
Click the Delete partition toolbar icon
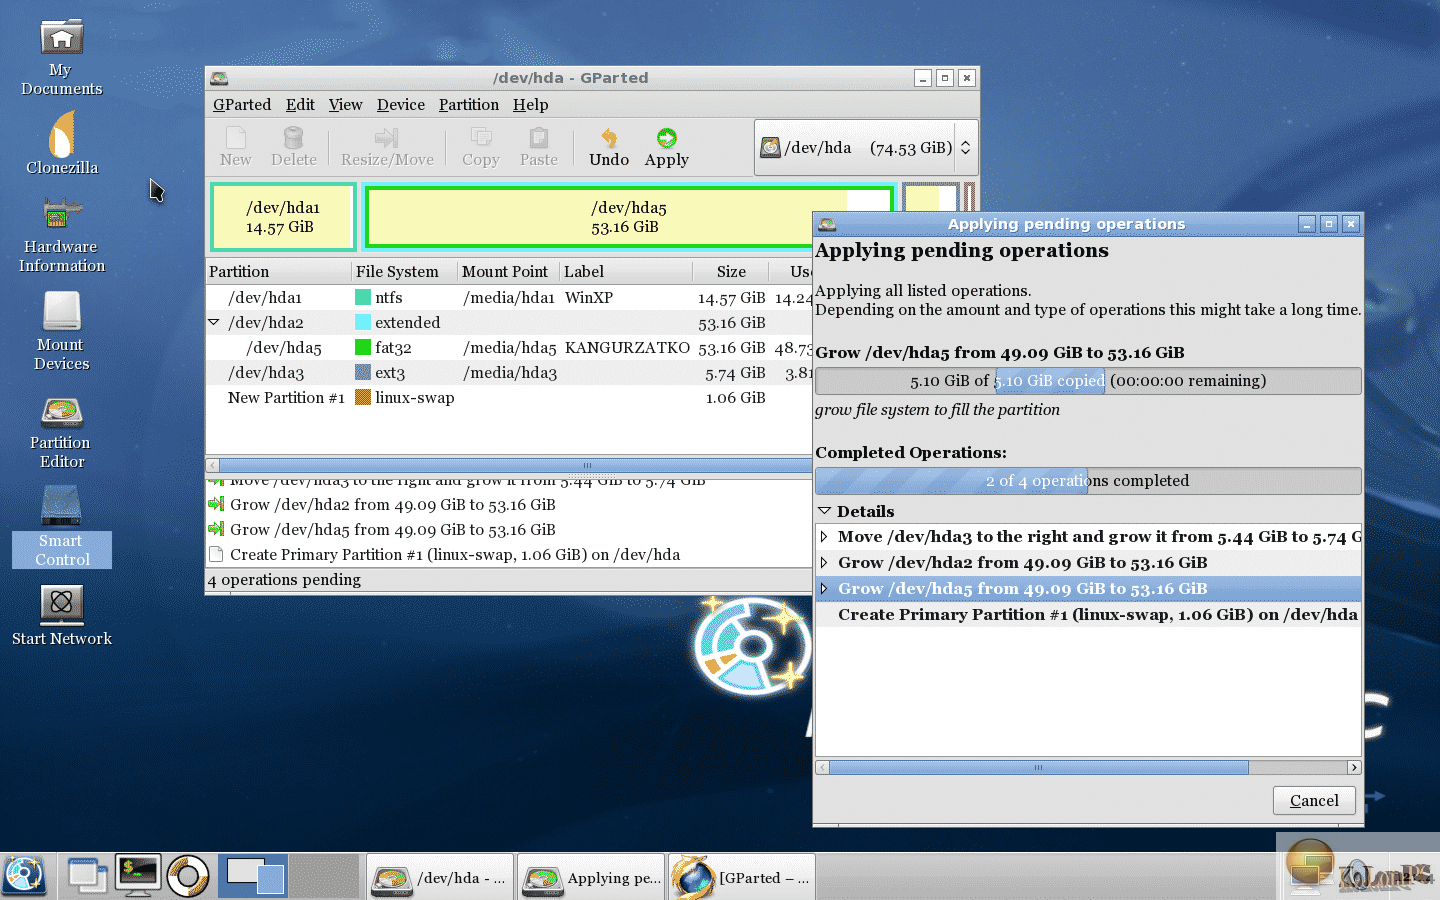[293, 146]
